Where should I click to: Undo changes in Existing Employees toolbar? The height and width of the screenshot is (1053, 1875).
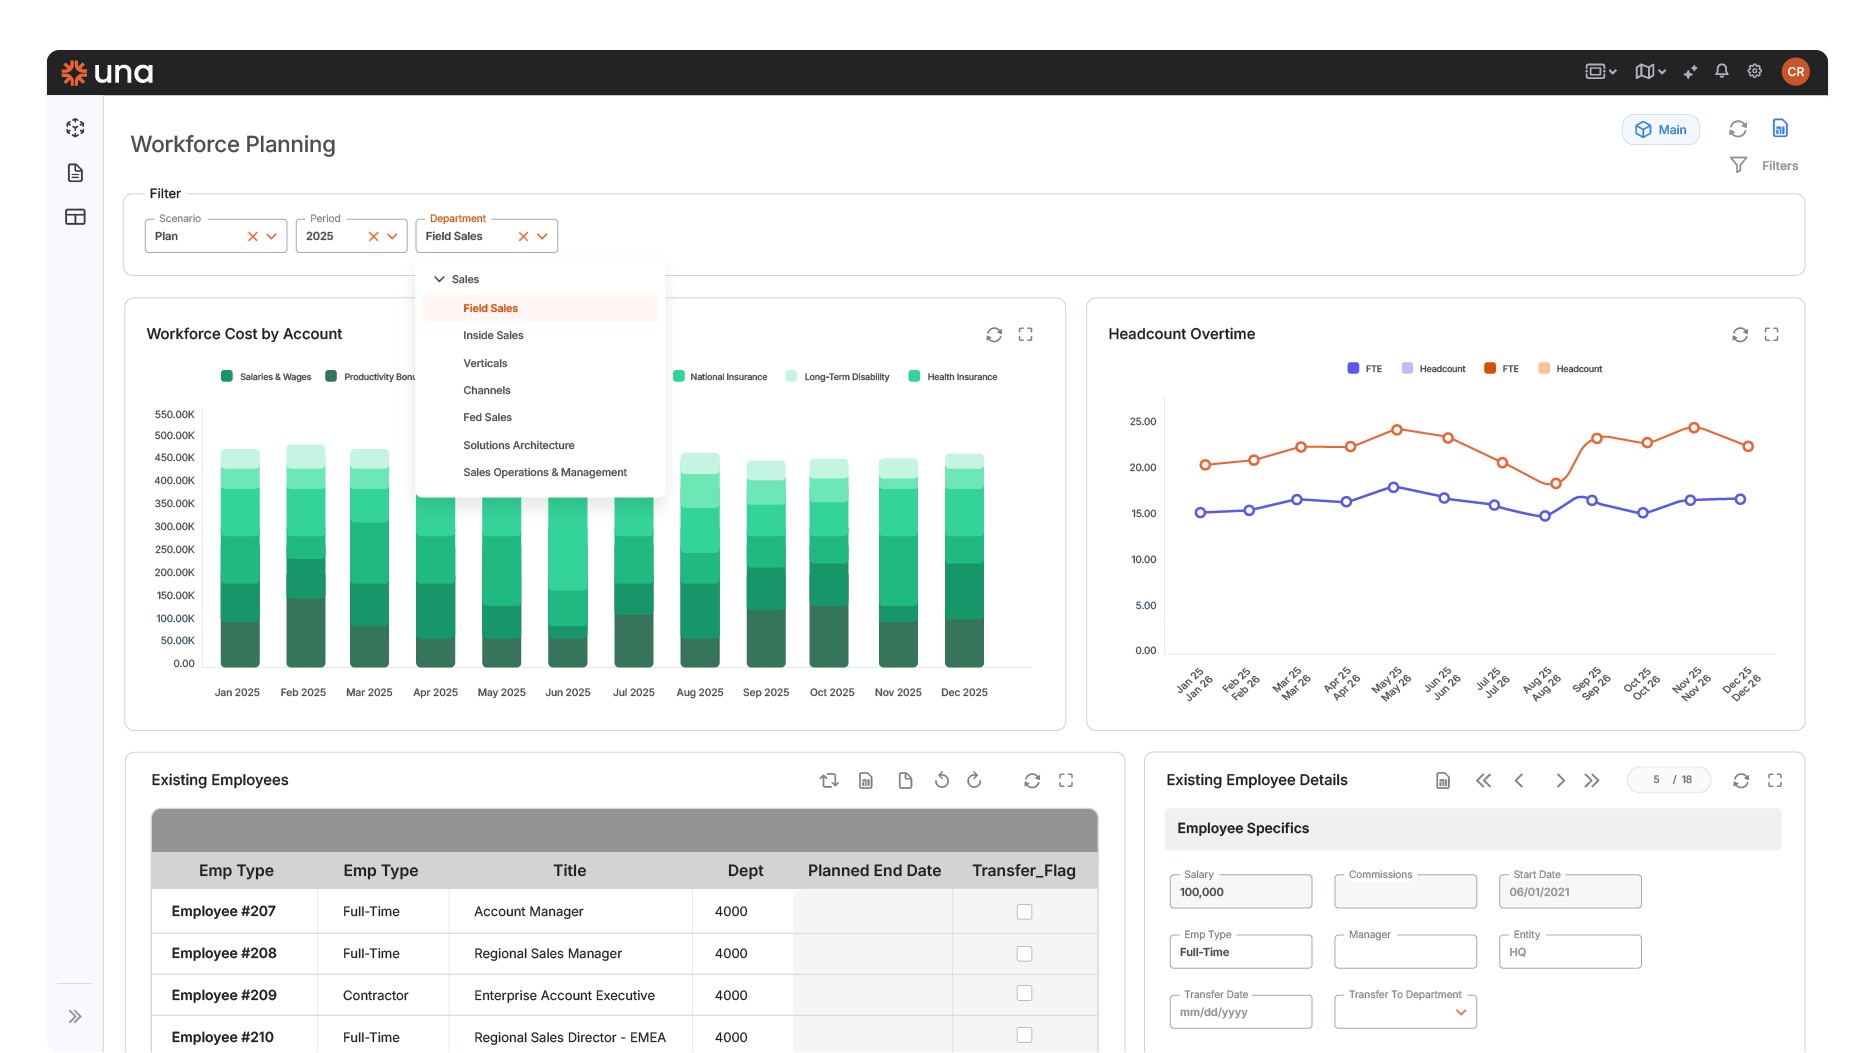[942, 780]
